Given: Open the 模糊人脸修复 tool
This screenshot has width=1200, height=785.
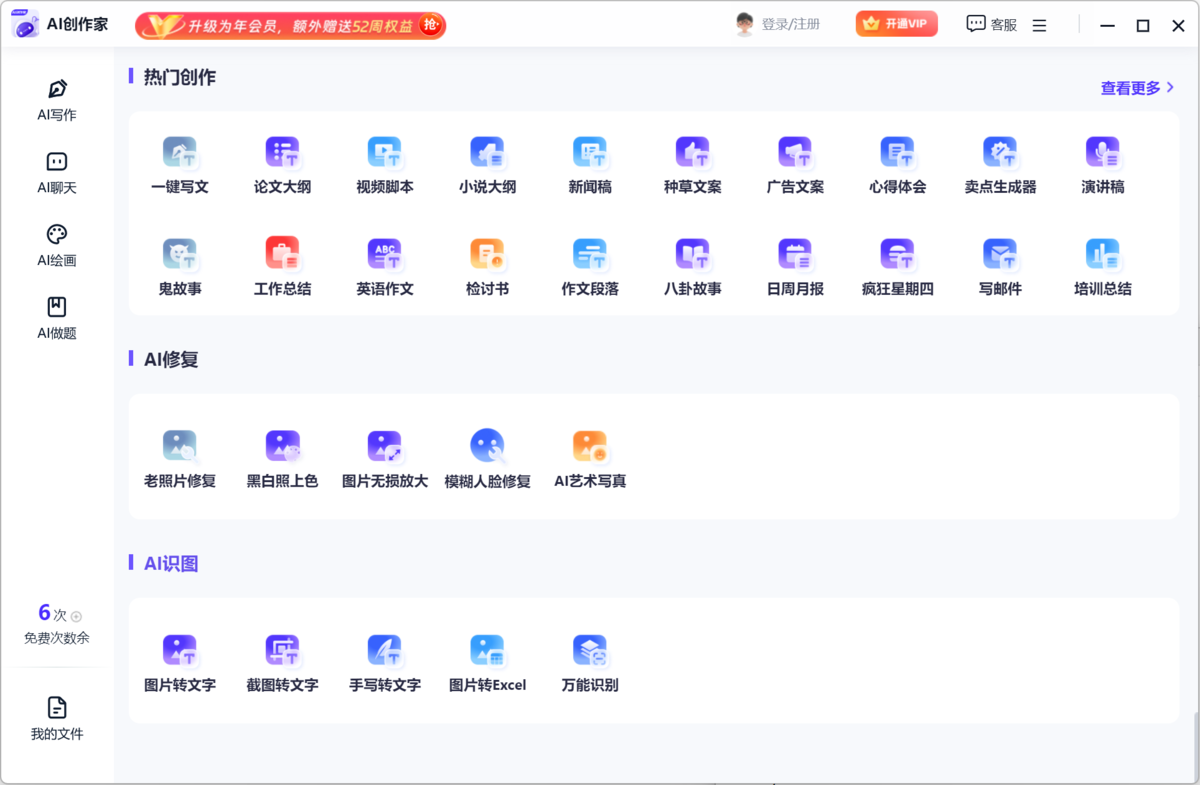Looking at the screenshot, I should point(487,456).
